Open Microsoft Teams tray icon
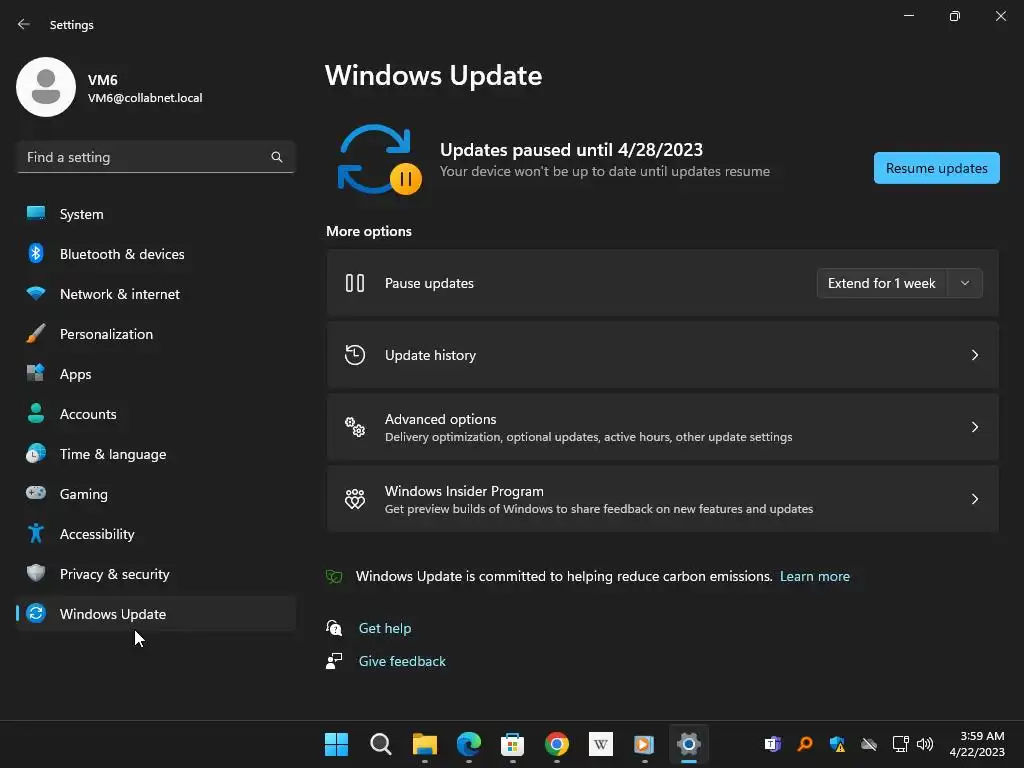This screenshot has width=1024, height=768. (772, 744)
